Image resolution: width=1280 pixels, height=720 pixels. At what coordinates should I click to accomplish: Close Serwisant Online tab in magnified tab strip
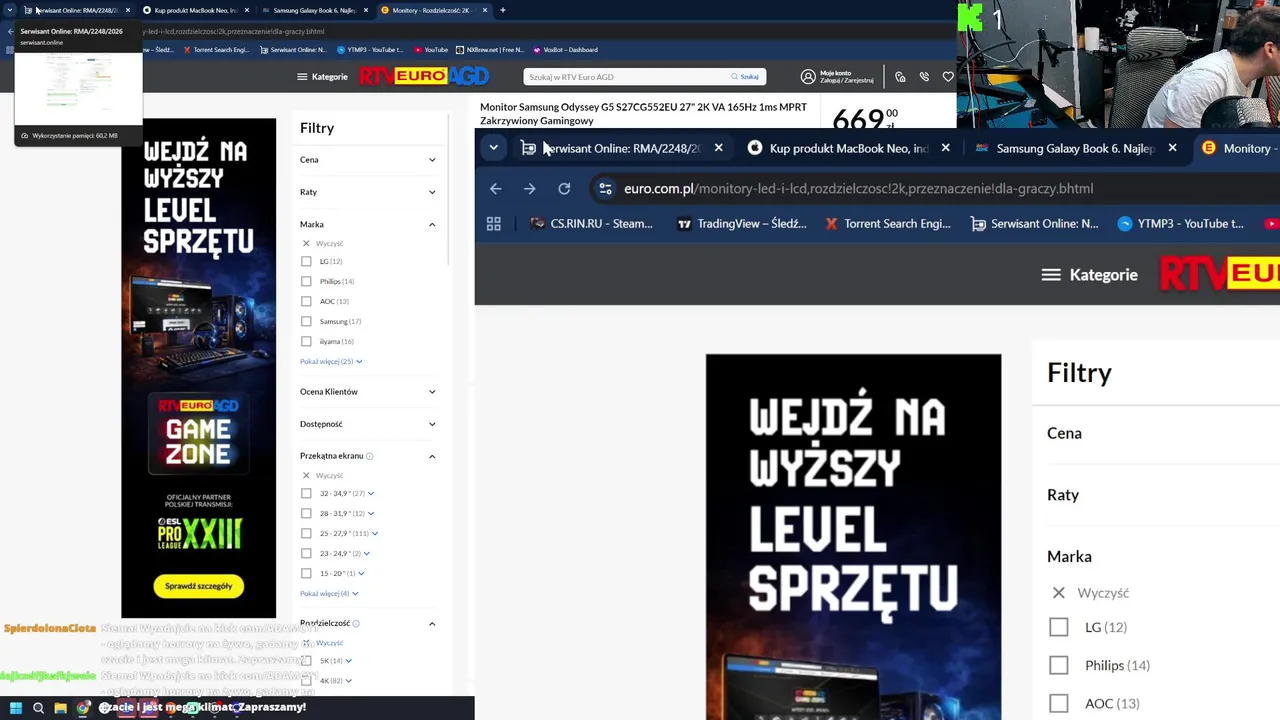pos(718,148)
